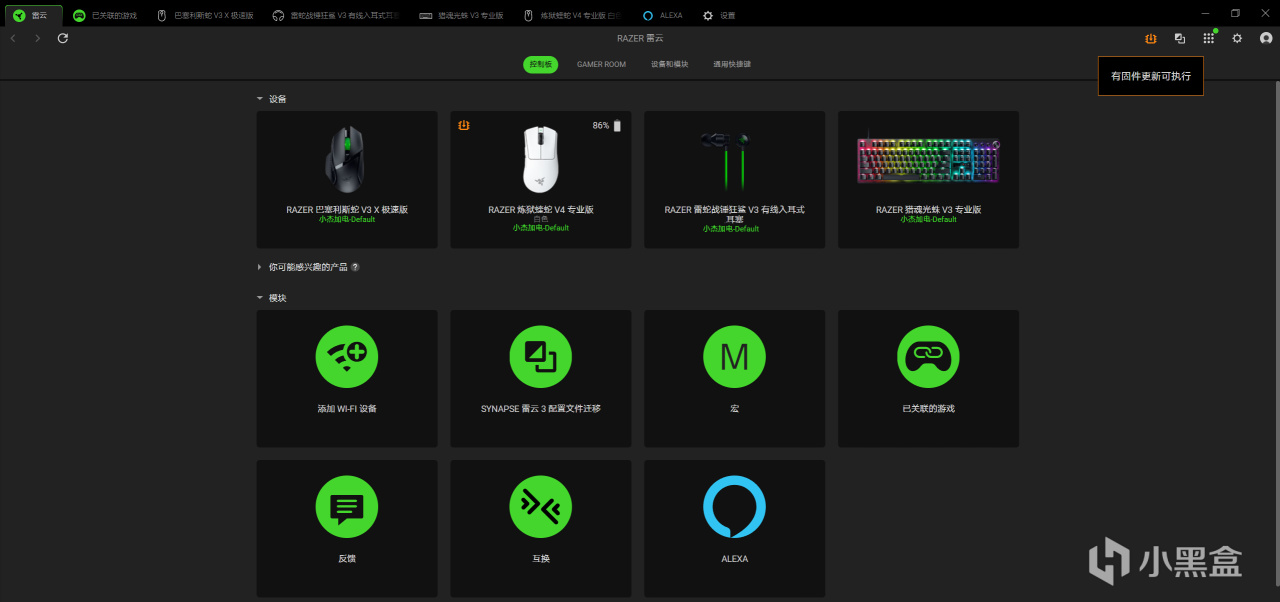
Task: Open the 宏 macro module icon
Action: (x=734, y=357)
